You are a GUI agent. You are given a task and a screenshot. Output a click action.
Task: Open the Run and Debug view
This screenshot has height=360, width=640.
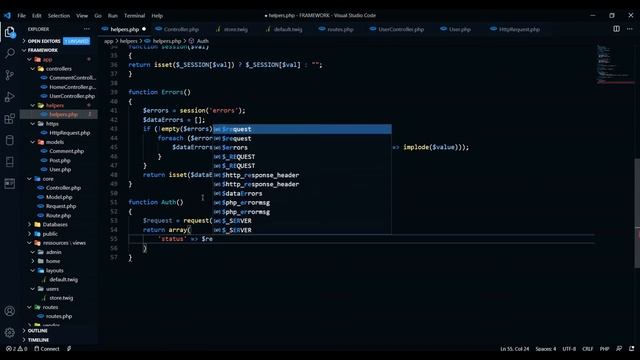(9, 97)
